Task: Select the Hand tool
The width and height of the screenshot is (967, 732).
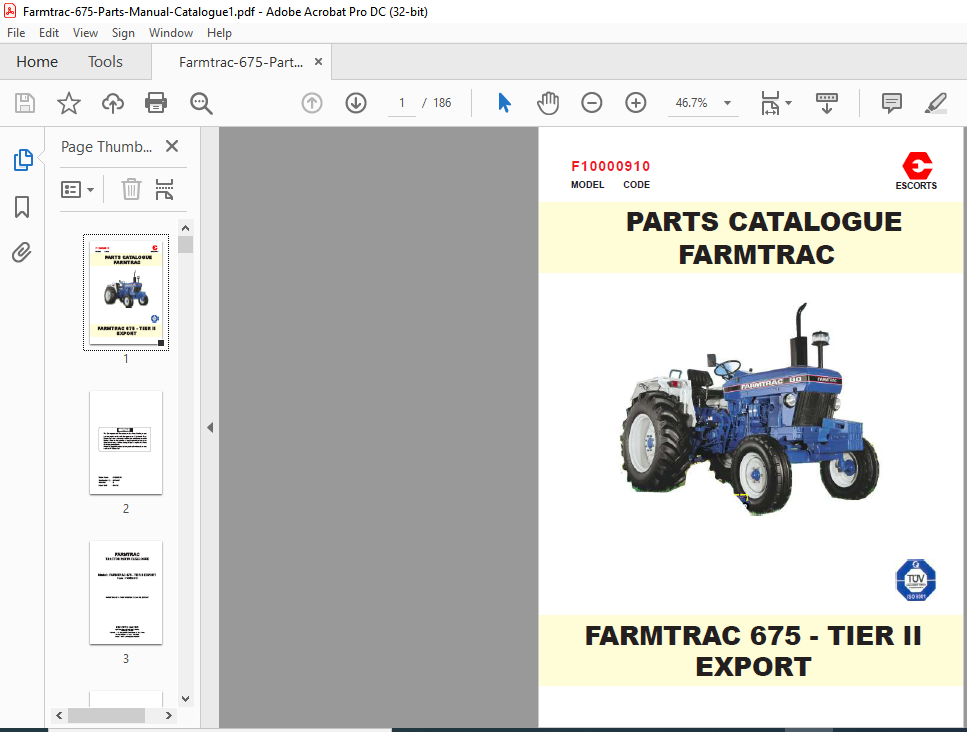Action: click(547, 102)
